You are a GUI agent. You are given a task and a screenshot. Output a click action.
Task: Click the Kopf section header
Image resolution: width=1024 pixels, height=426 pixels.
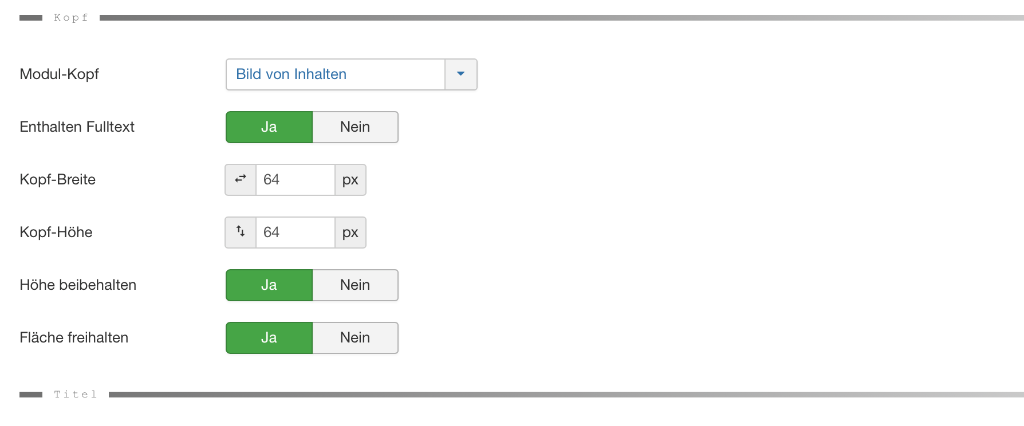(70, 17)
